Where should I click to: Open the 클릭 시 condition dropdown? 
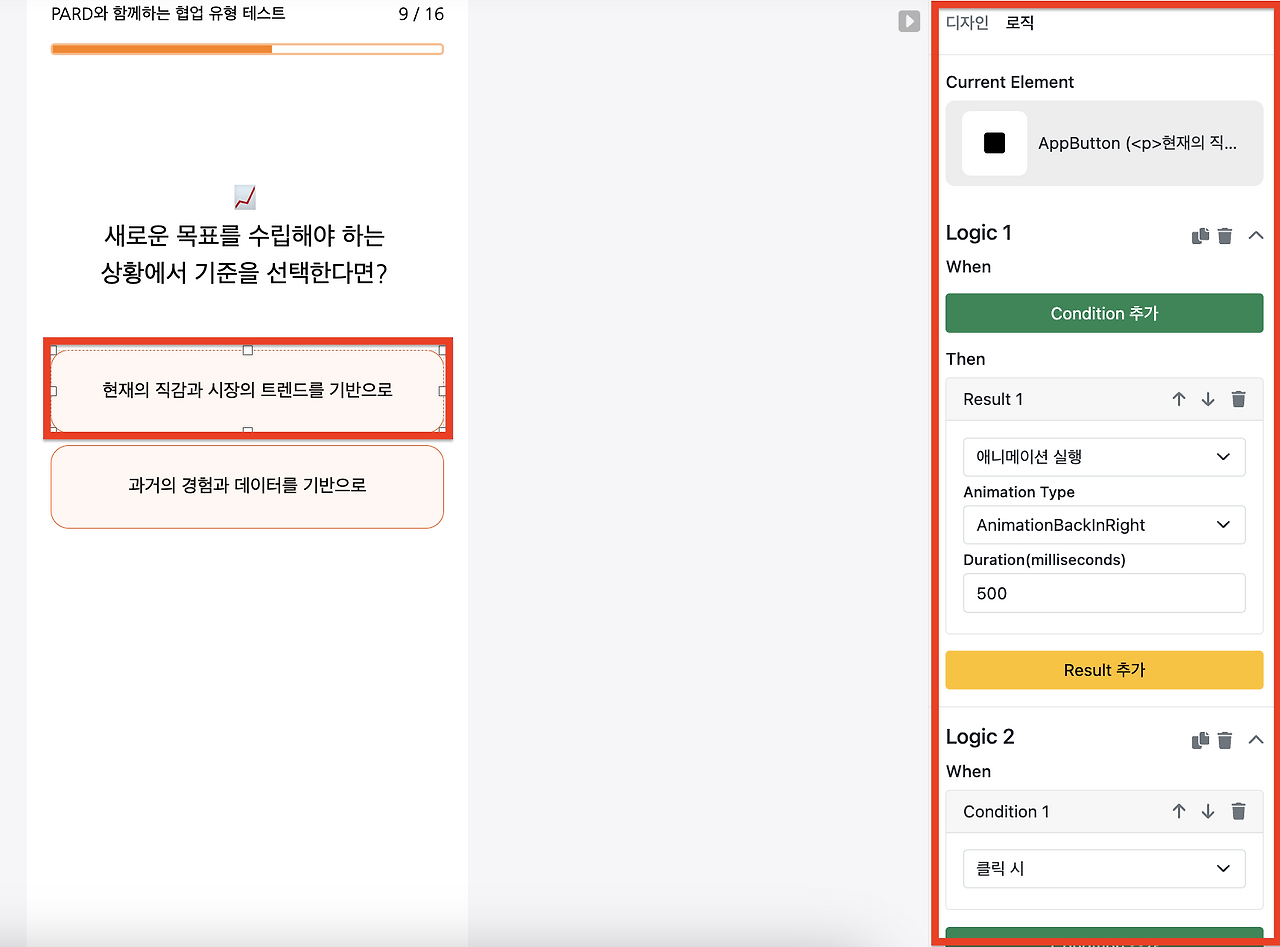[1104, 869]
